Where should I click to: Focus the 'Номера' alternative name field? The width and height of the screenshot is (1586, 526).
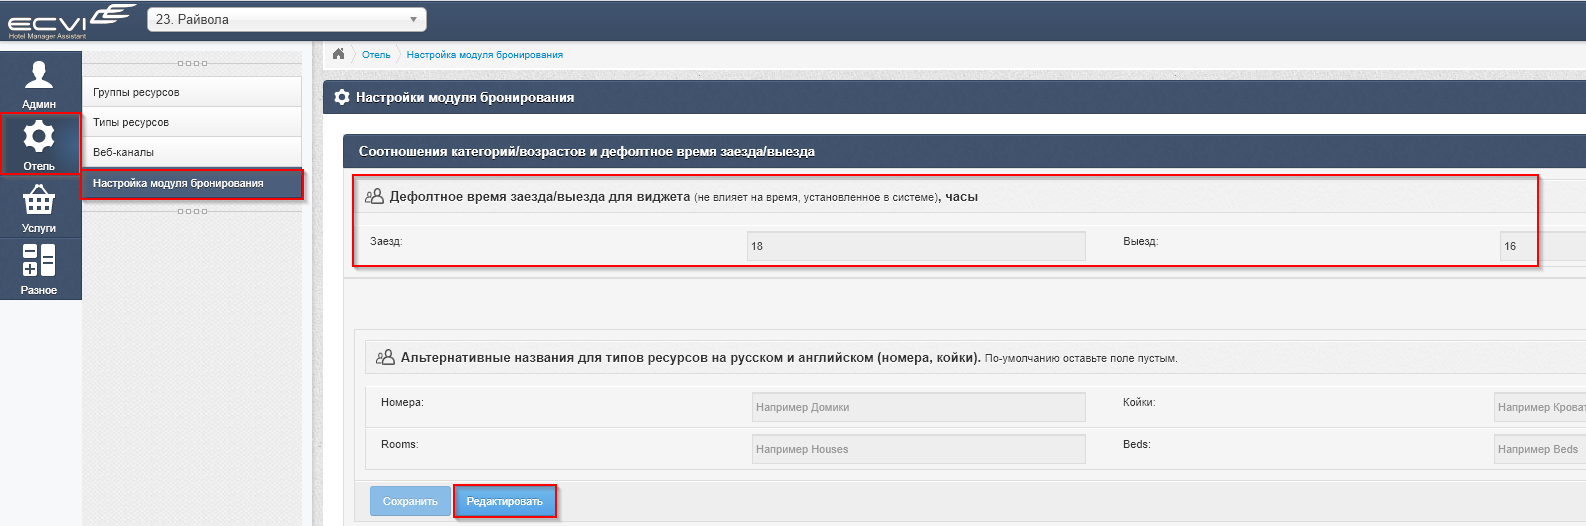coord(918,407)
